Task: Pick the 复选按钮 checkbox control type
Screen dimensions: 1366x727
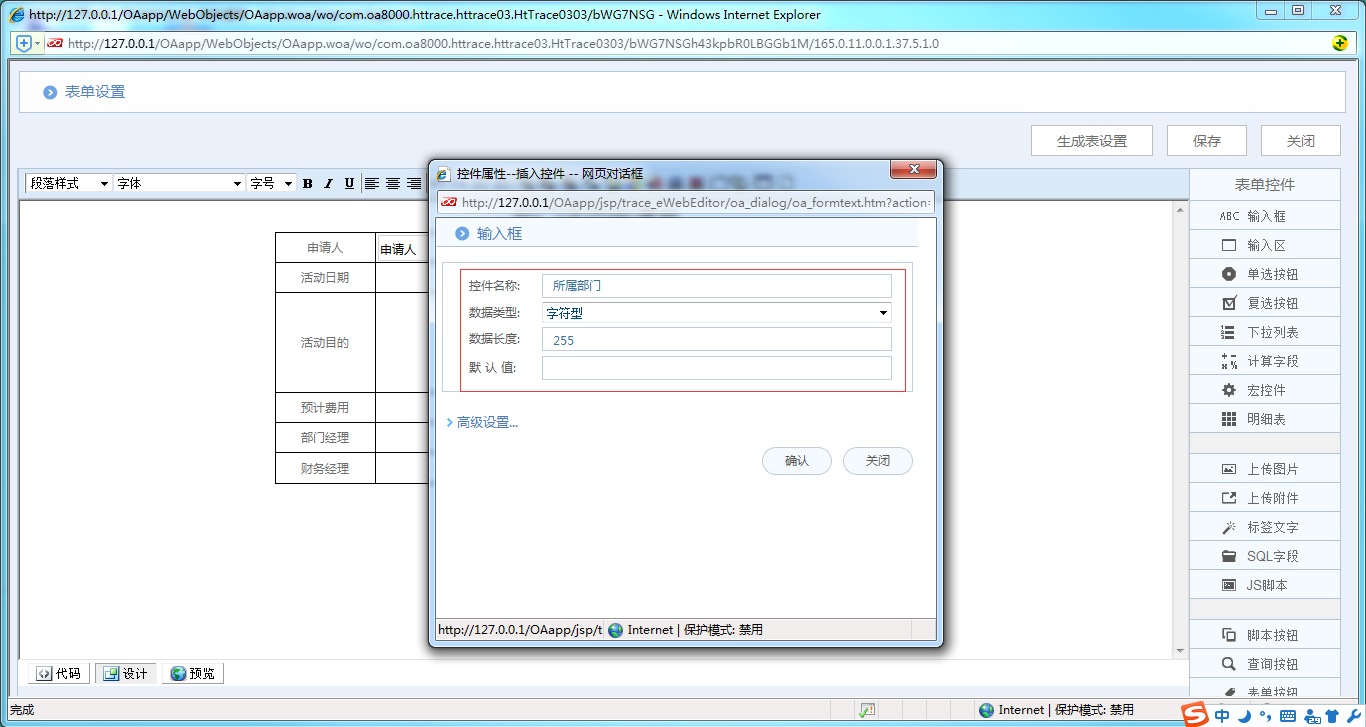Action: pyautogui.click(x=1264, y=302)
